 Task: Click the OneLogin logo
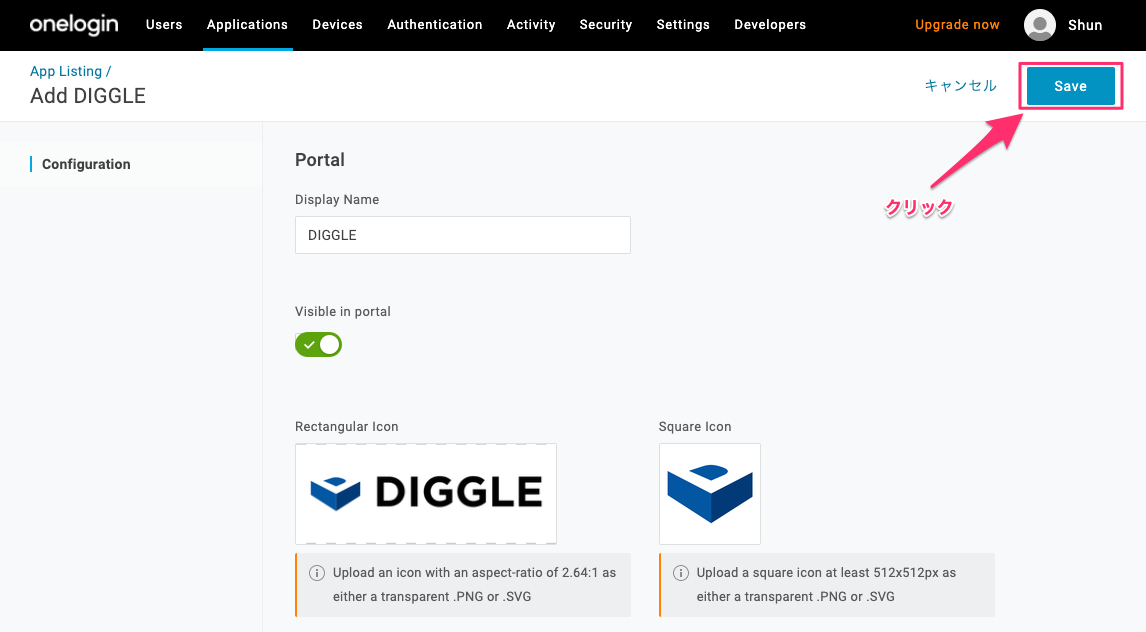click(x=73, y=25)
